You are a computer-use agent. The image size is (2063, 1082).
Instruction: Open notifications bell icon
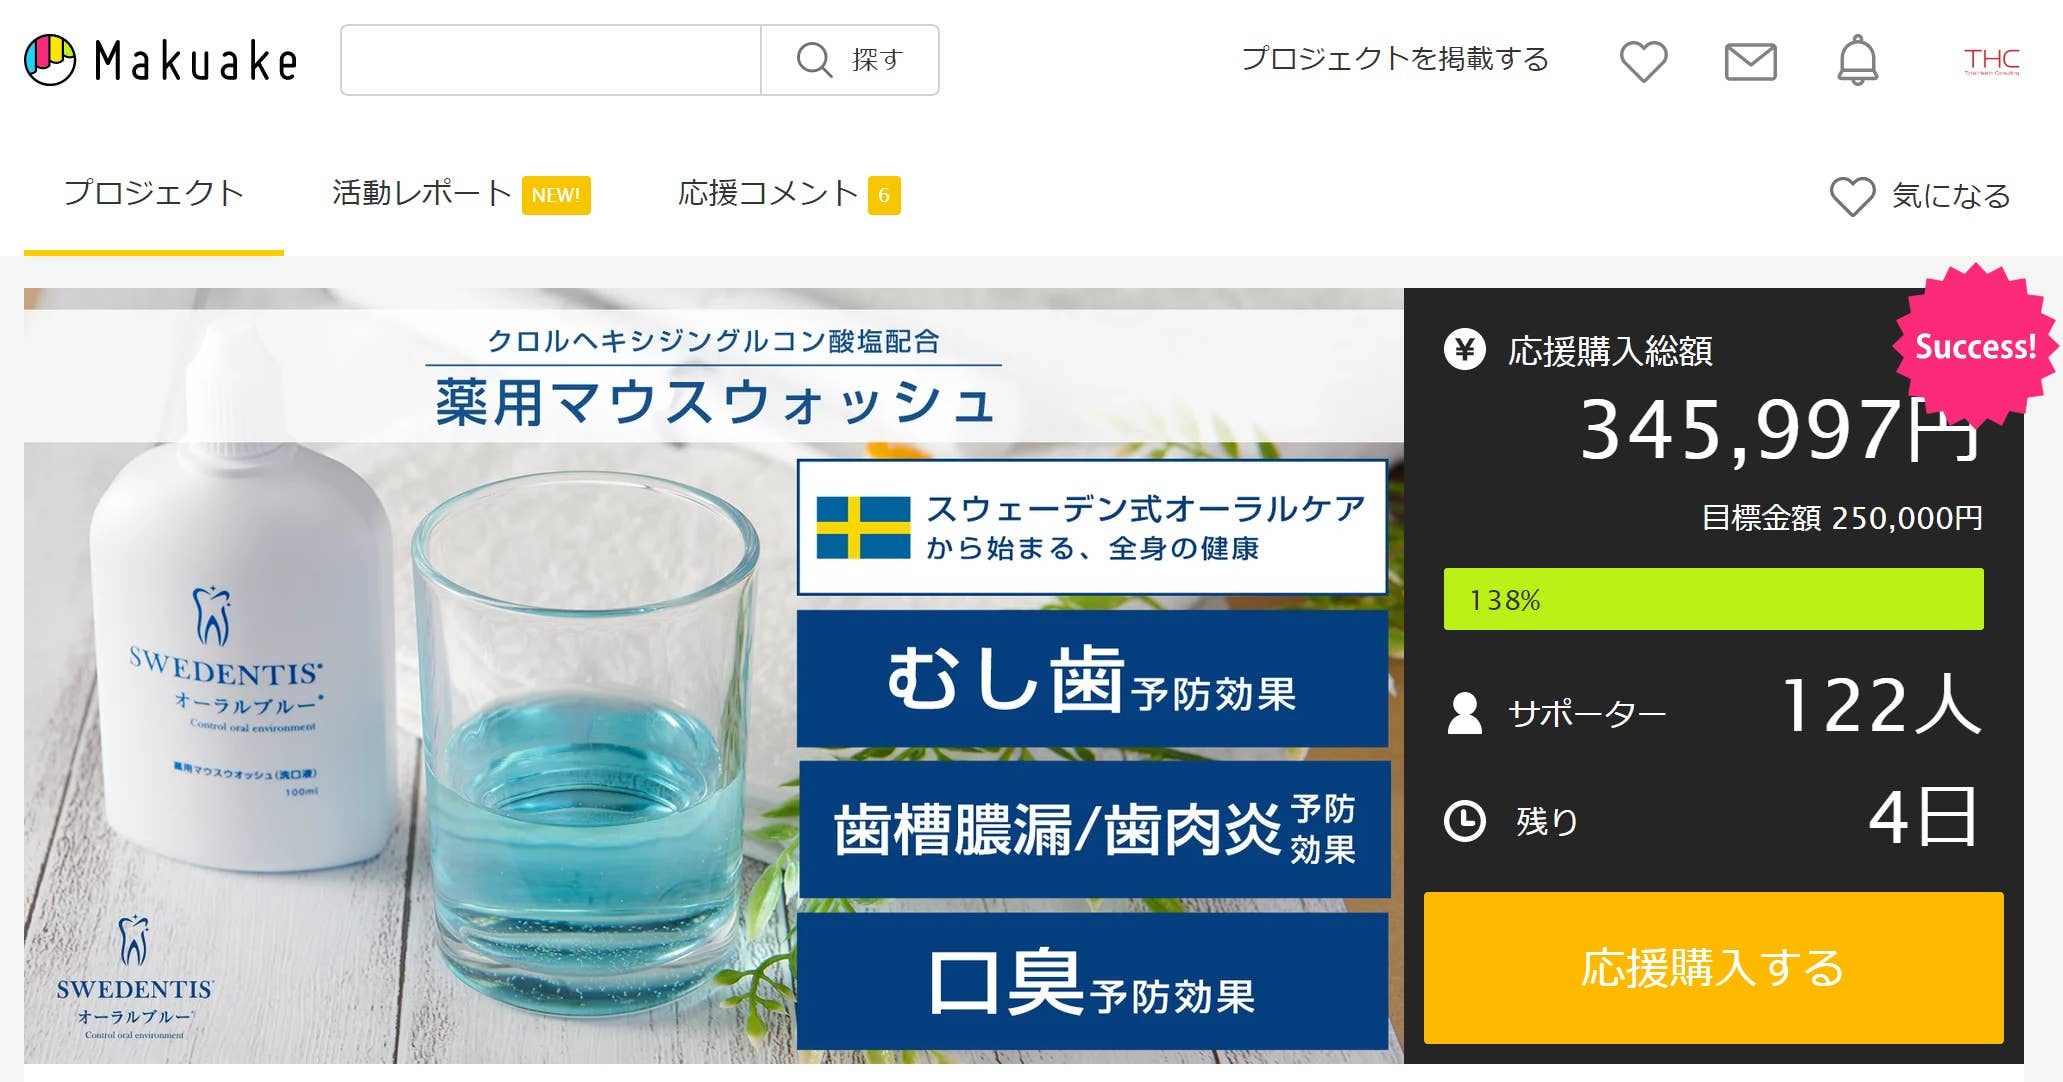coord(1857,60)
